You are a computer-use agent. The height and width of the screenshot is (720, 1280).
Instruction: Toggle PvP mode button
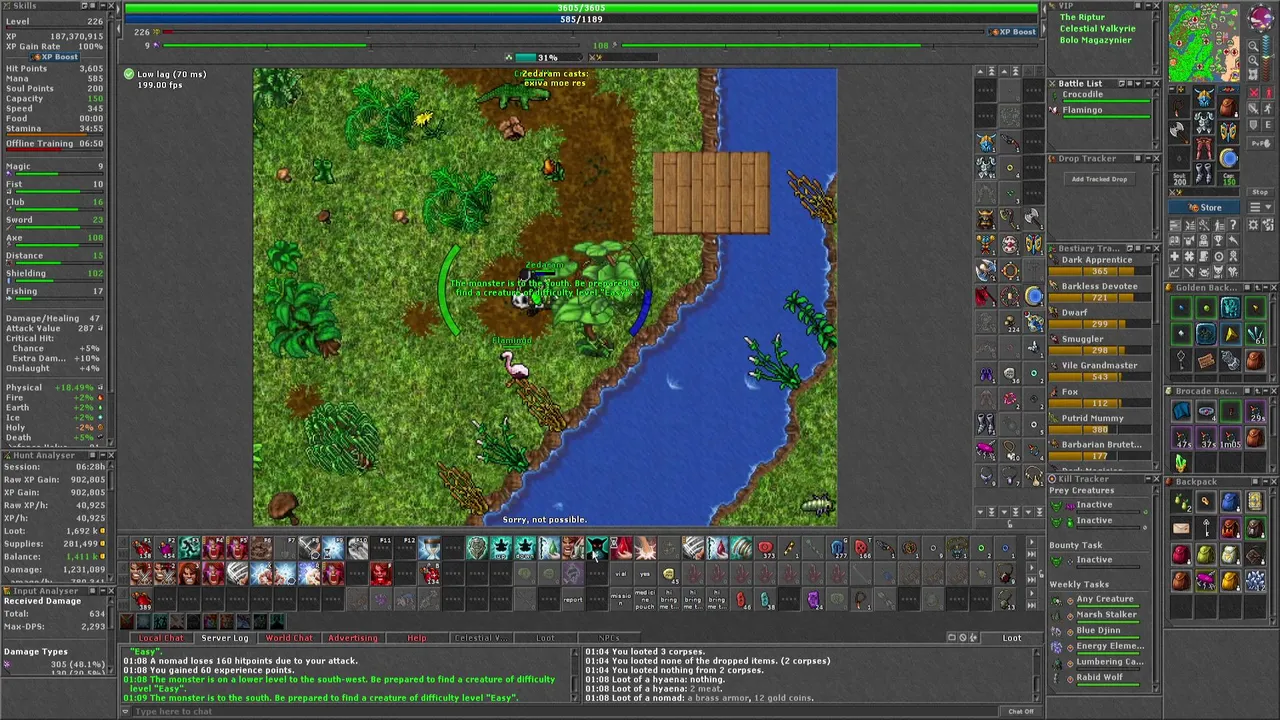(1261, 143)
